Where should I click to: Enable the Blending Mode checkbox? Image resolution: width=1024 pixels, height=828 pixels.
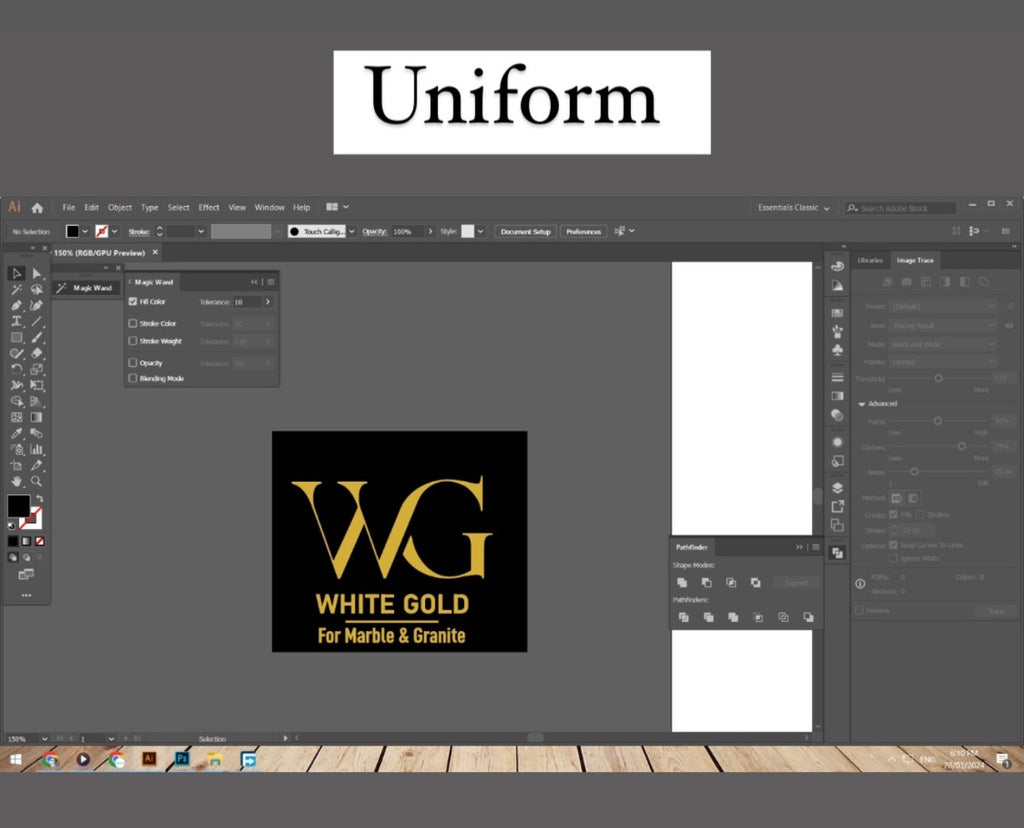coord(133,378)
